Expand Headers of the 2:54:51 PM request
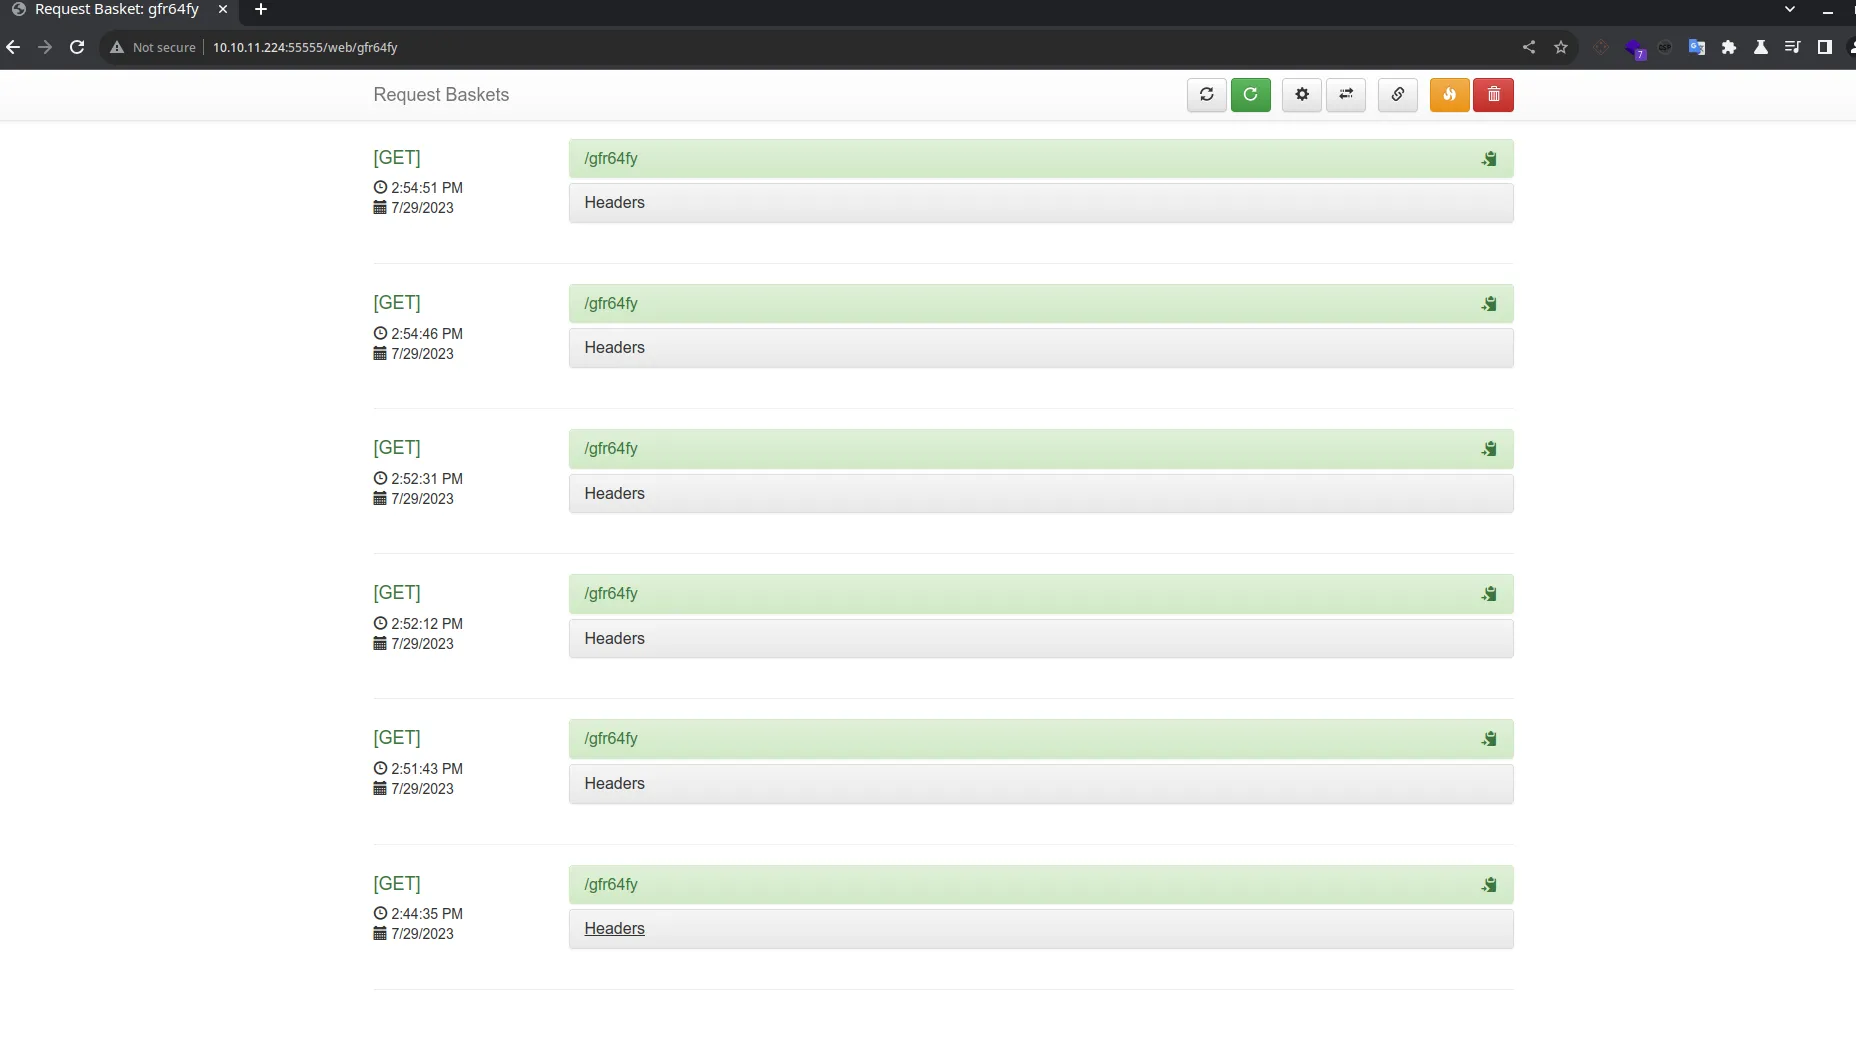This screenshot has height=1040, width=1856. pos(614,203)
